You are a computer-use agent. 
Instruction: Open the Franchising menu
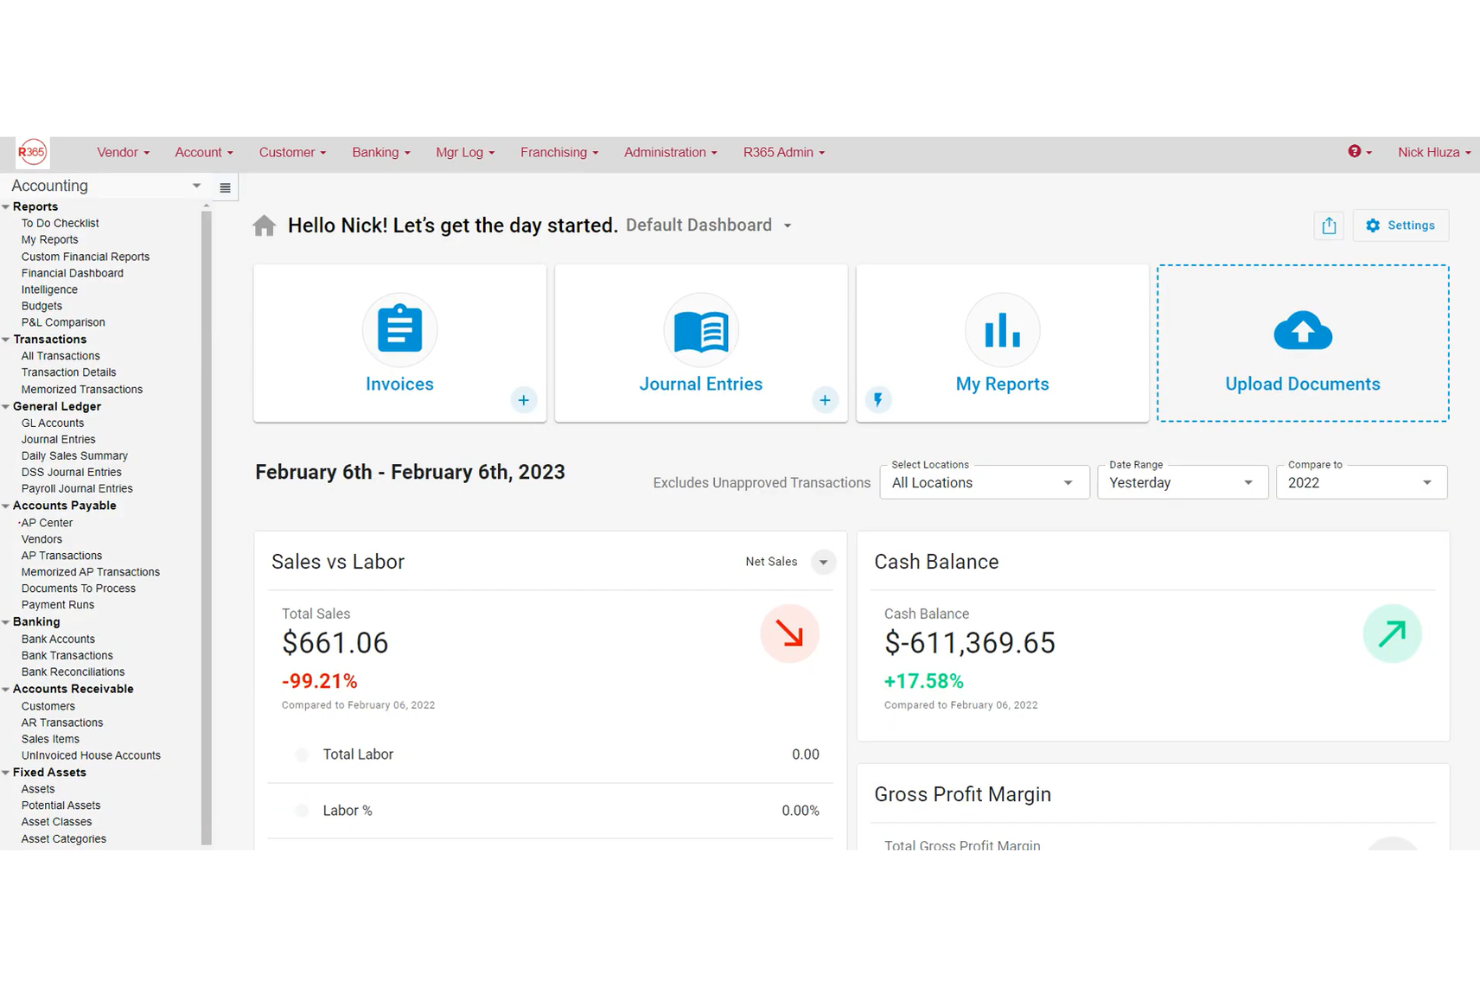[559, 152]
